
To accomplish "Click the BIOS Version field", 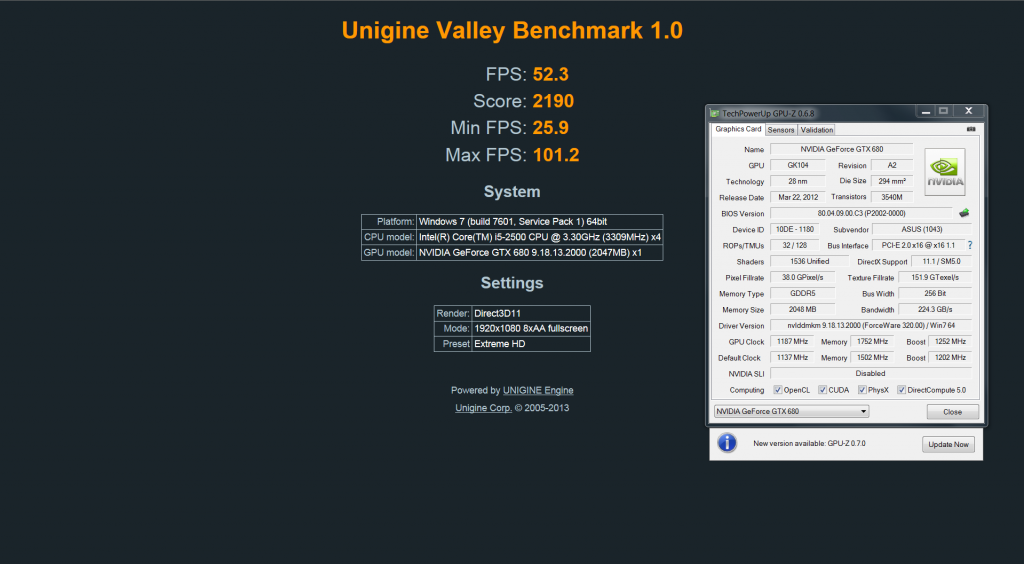I will tap(861, 213).
